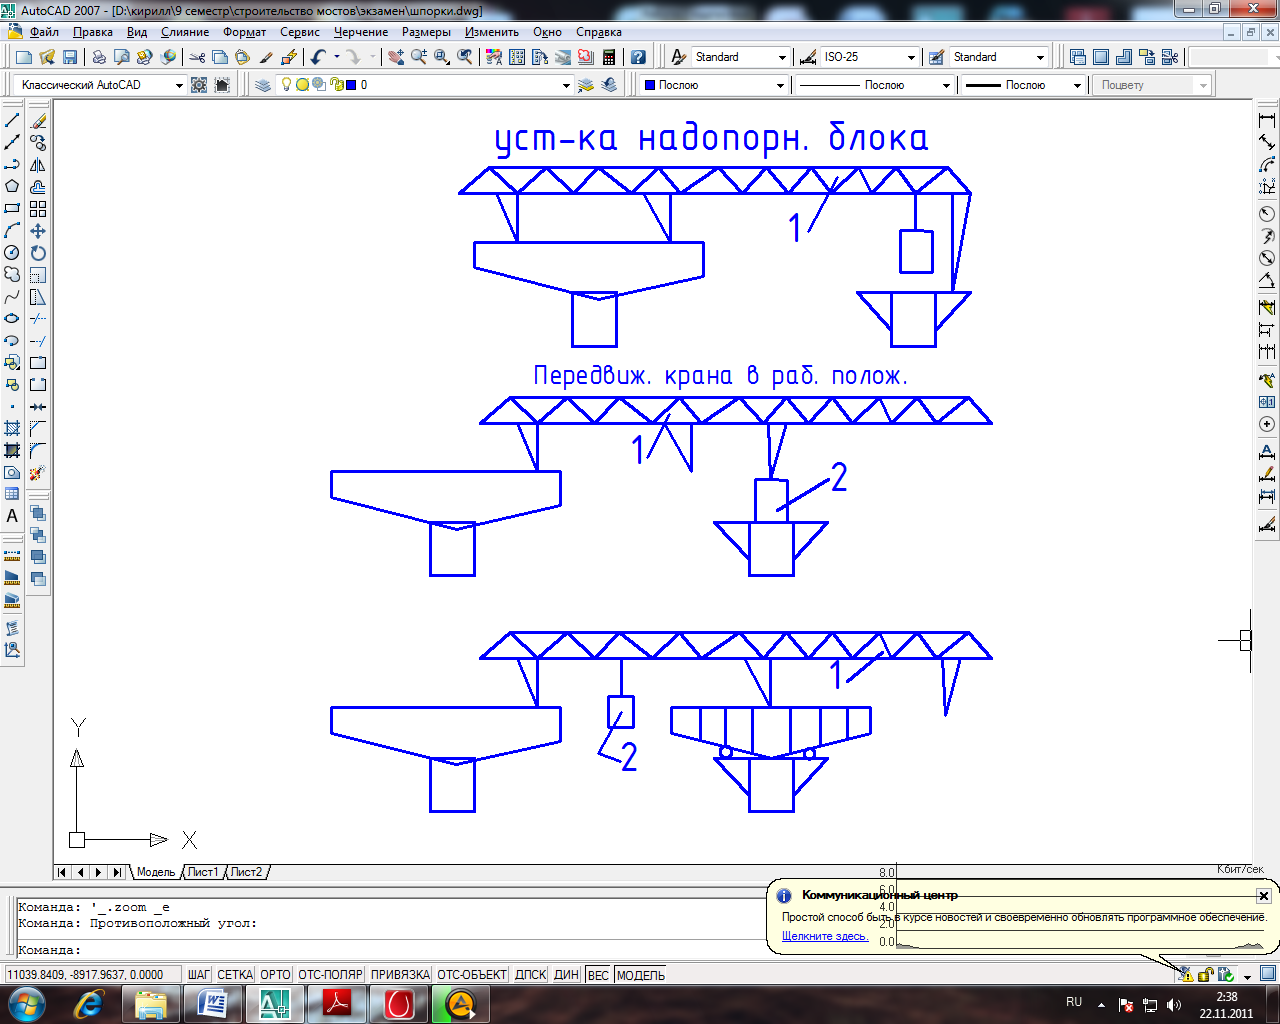The width and height of the screenshot is (1280, 1024).
Task: Open the QuickCalc calculator icon
Action: [x=609, y=58]
